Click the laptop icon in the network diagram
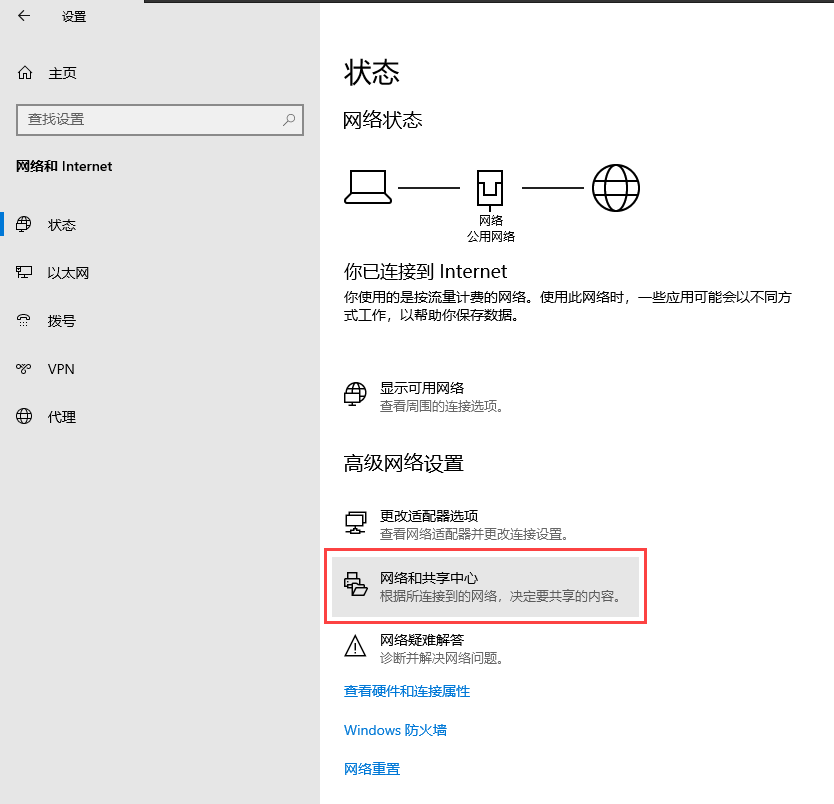 click(x=367, y=187)
